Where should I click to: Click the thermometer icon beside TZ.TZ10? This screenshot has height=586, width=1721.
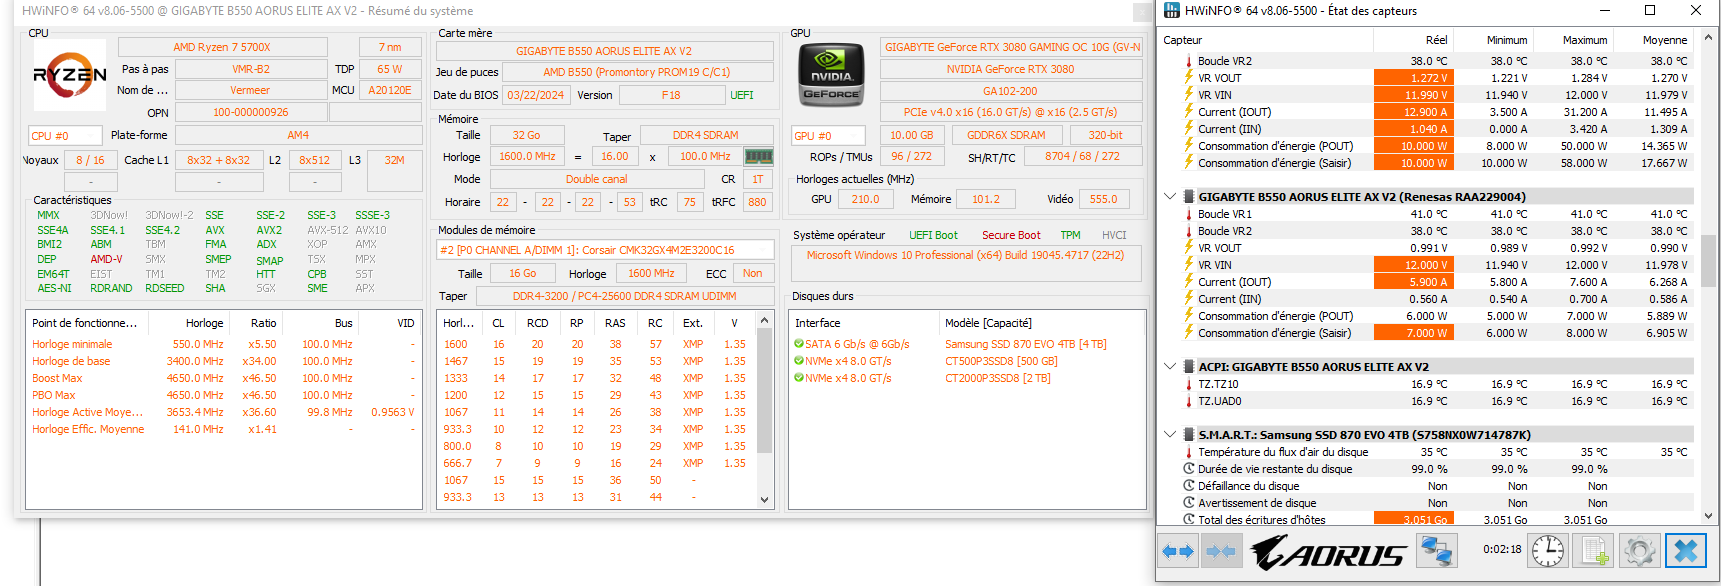tap(1189, 384)
